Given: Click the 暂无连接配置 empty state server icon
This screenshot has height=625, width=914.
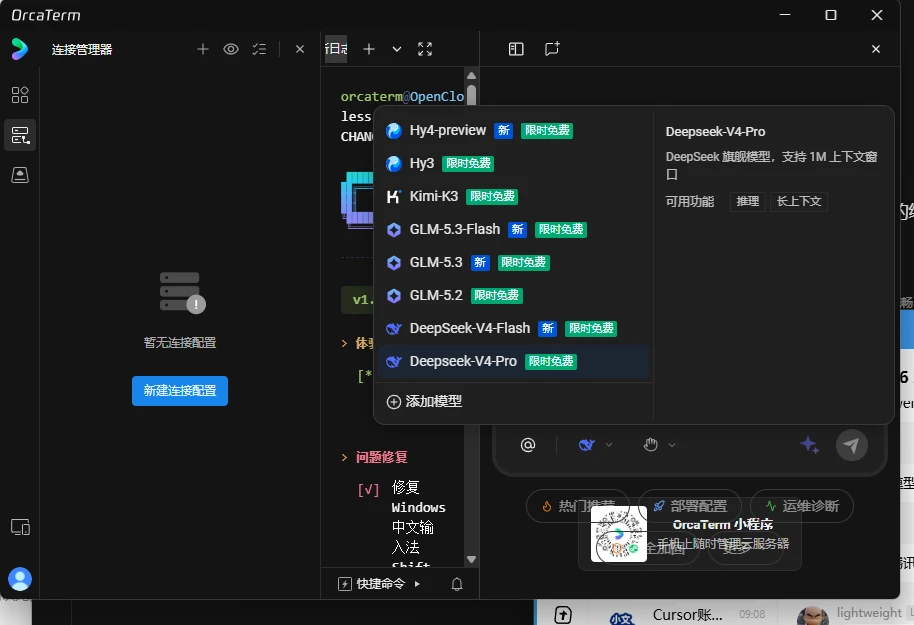Looking at the screenshot, I should (x=182, y=292).
